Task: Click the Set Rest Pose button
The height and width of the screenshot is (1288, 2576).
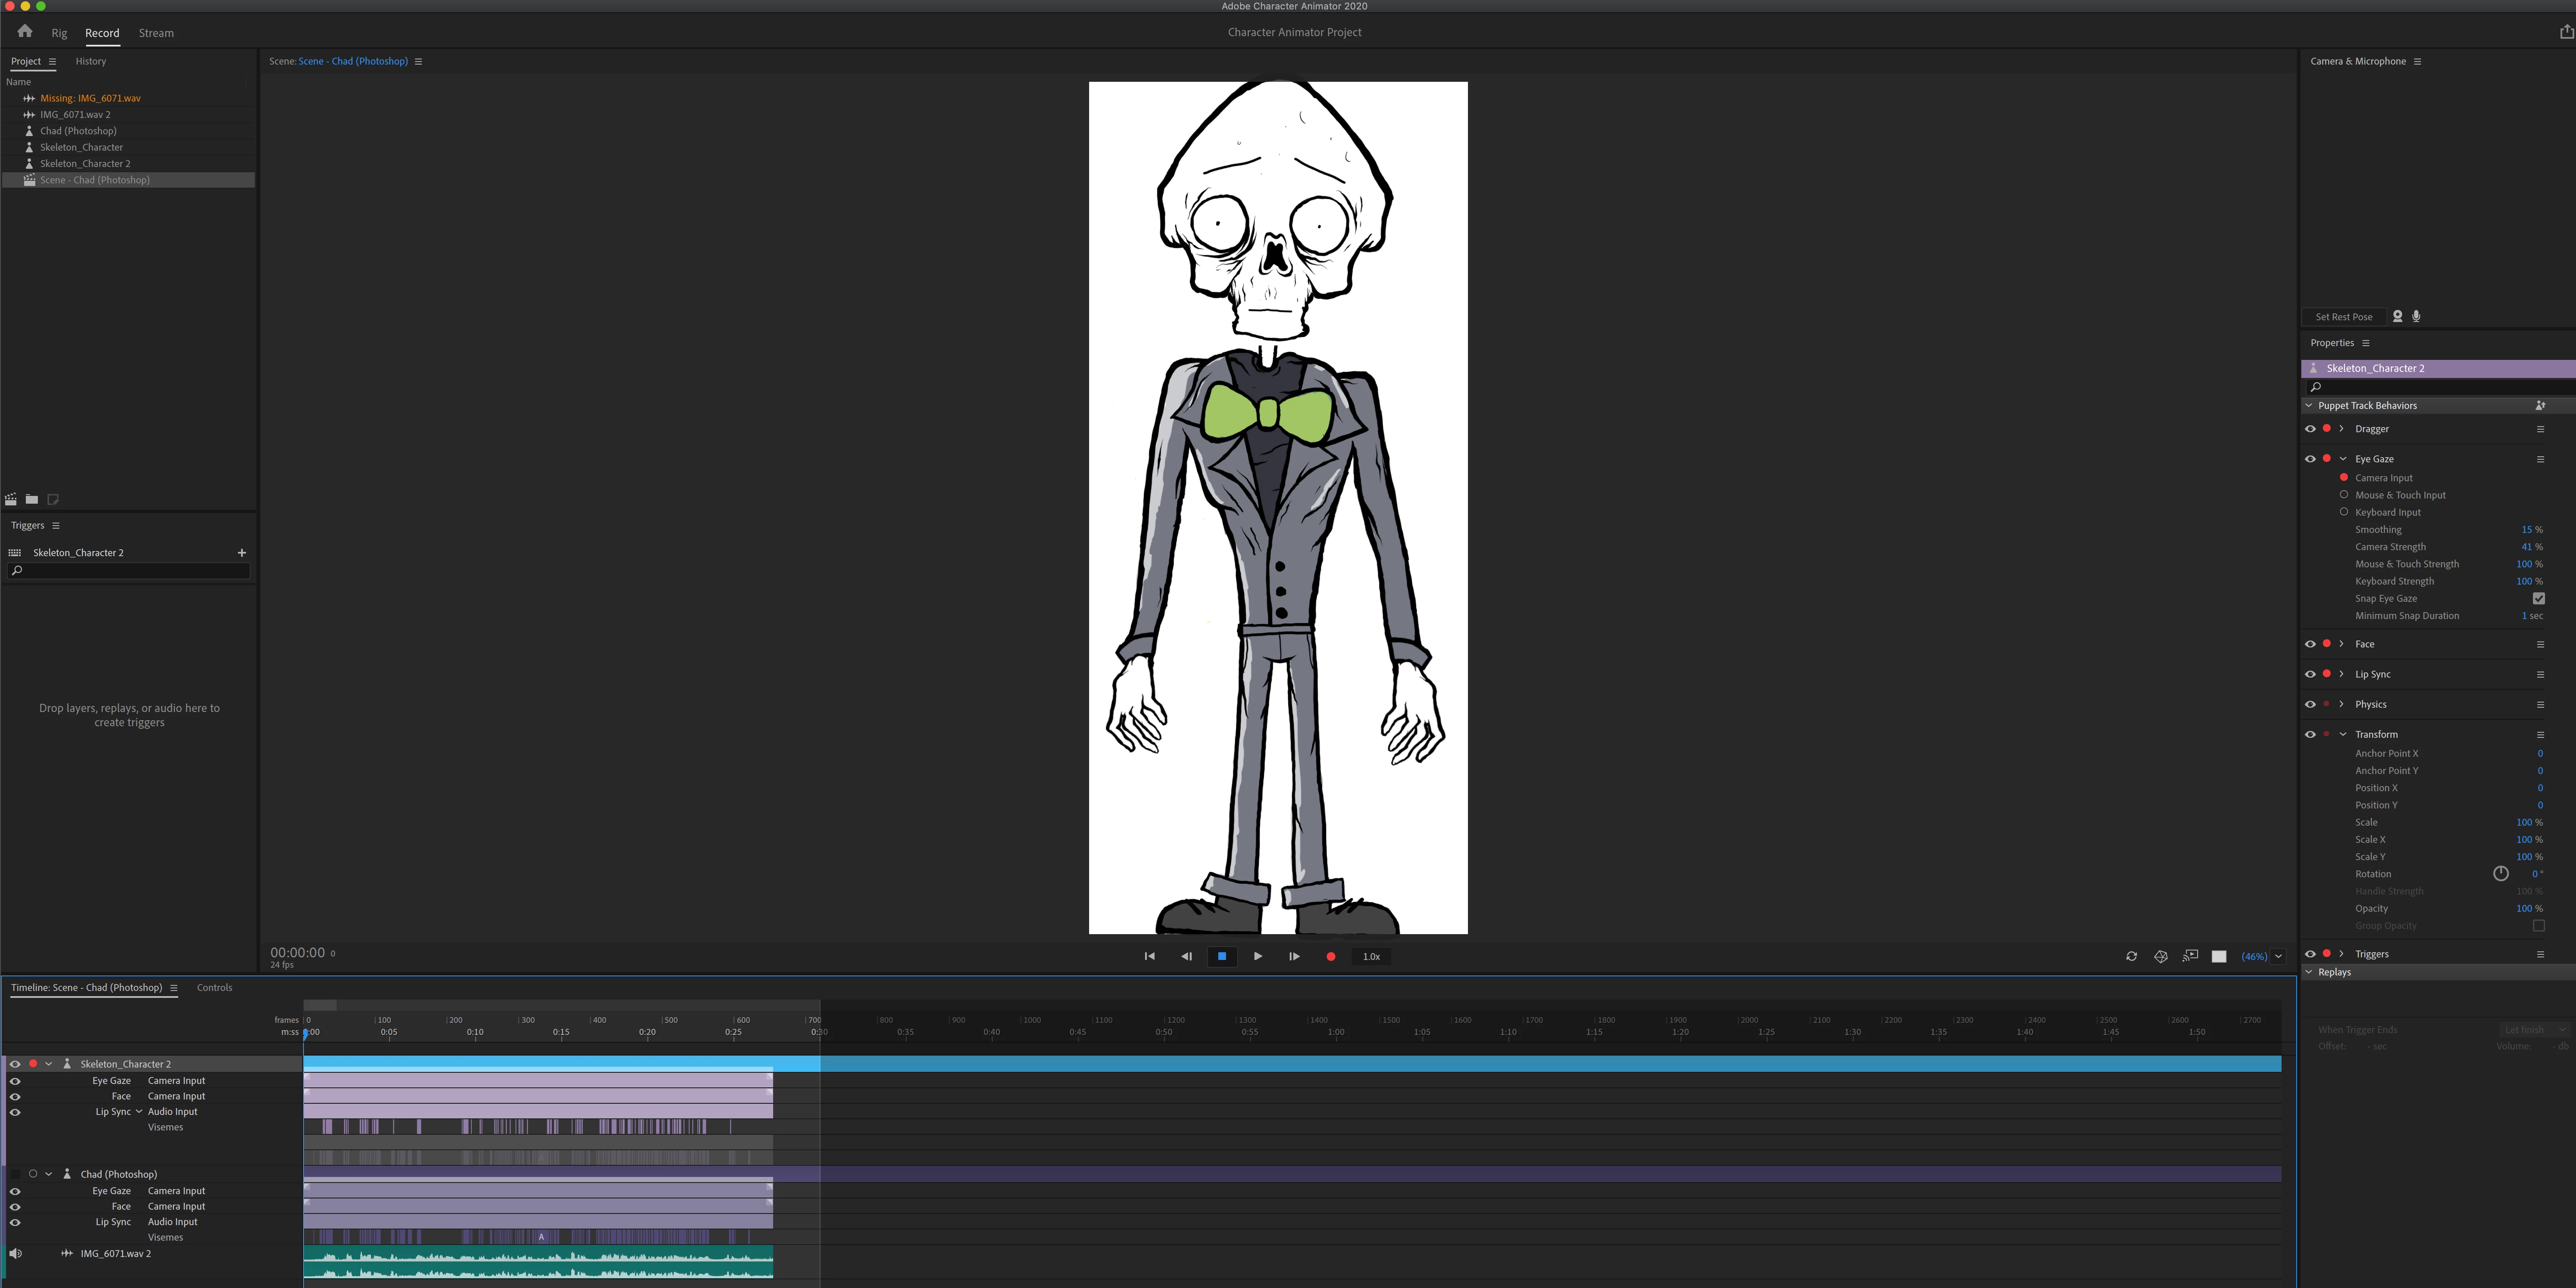Action: click(x=2343, y=317)
